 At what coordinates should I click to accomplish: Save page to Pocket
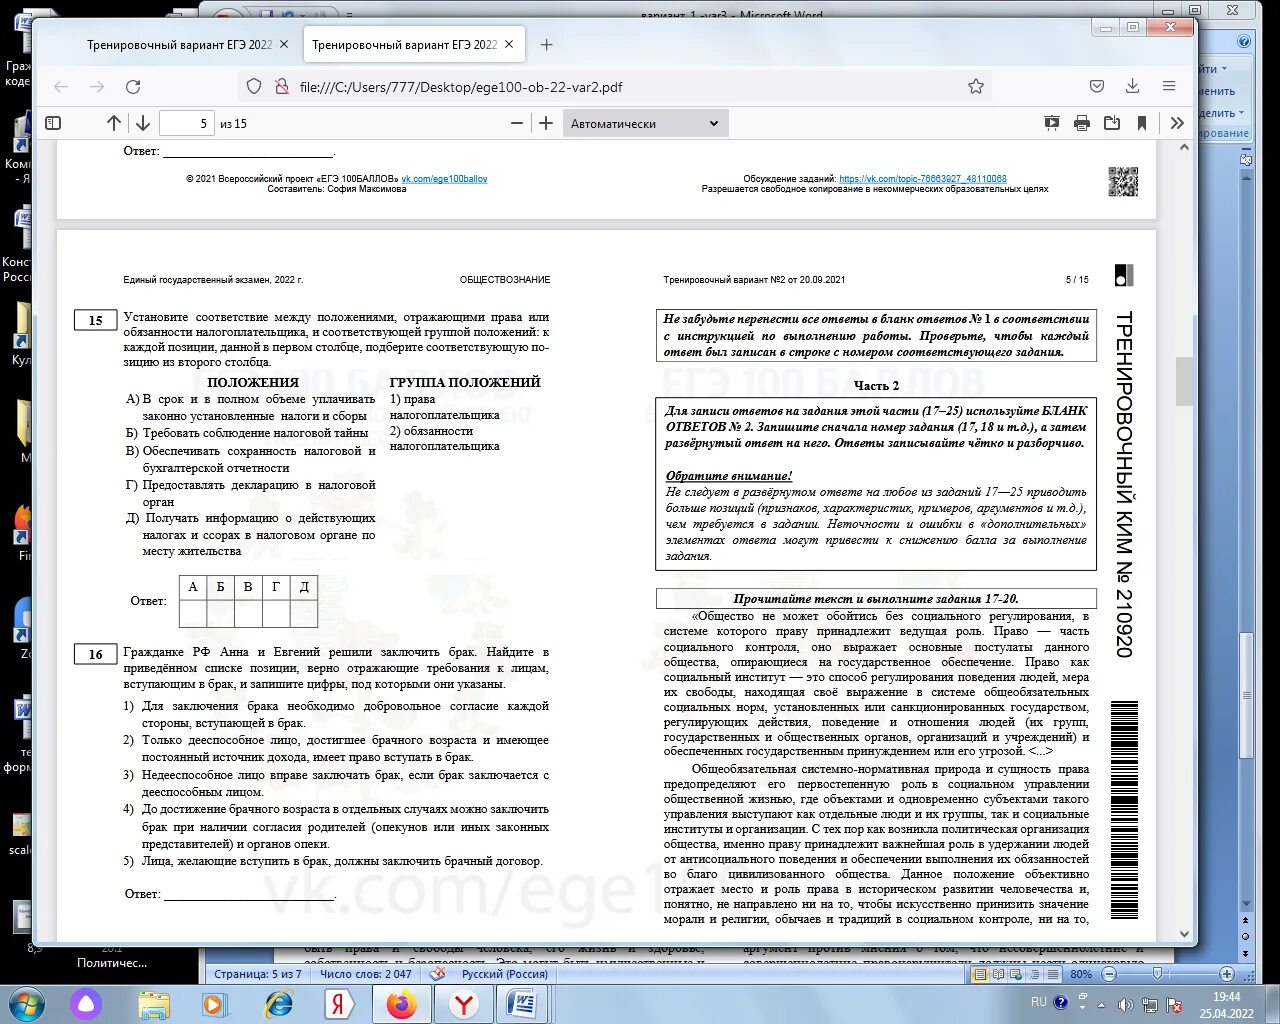click(1097, 87)
